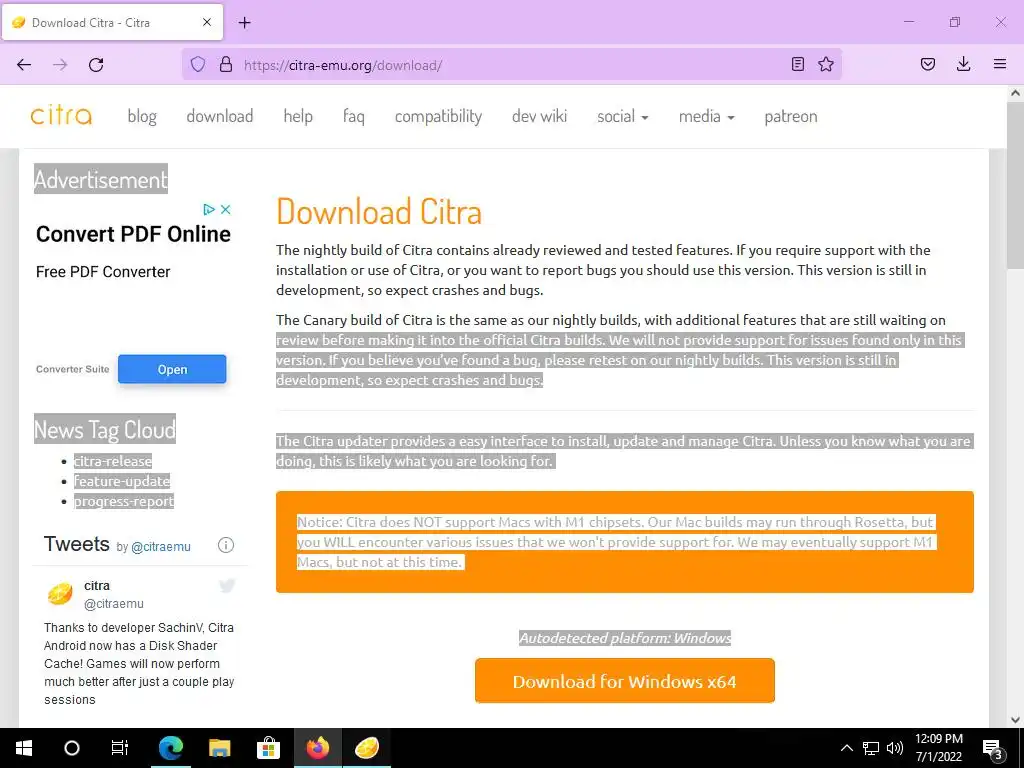1024x768 pixels.
Task: Open volume control tray icon
Action: coord(895,748)
